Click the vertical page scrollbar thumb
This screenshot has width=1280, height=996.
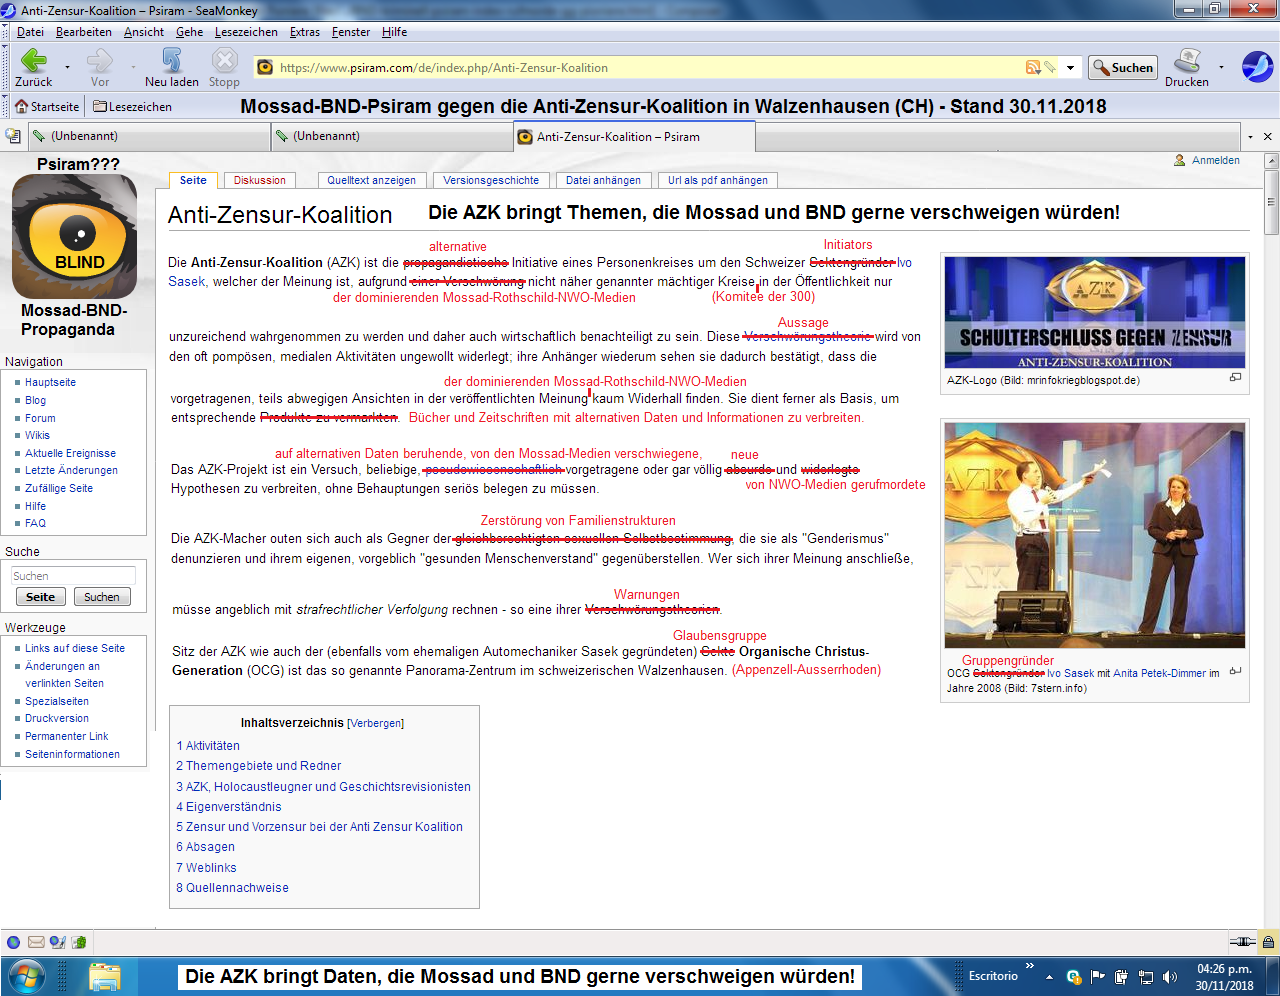point(1272,202)
